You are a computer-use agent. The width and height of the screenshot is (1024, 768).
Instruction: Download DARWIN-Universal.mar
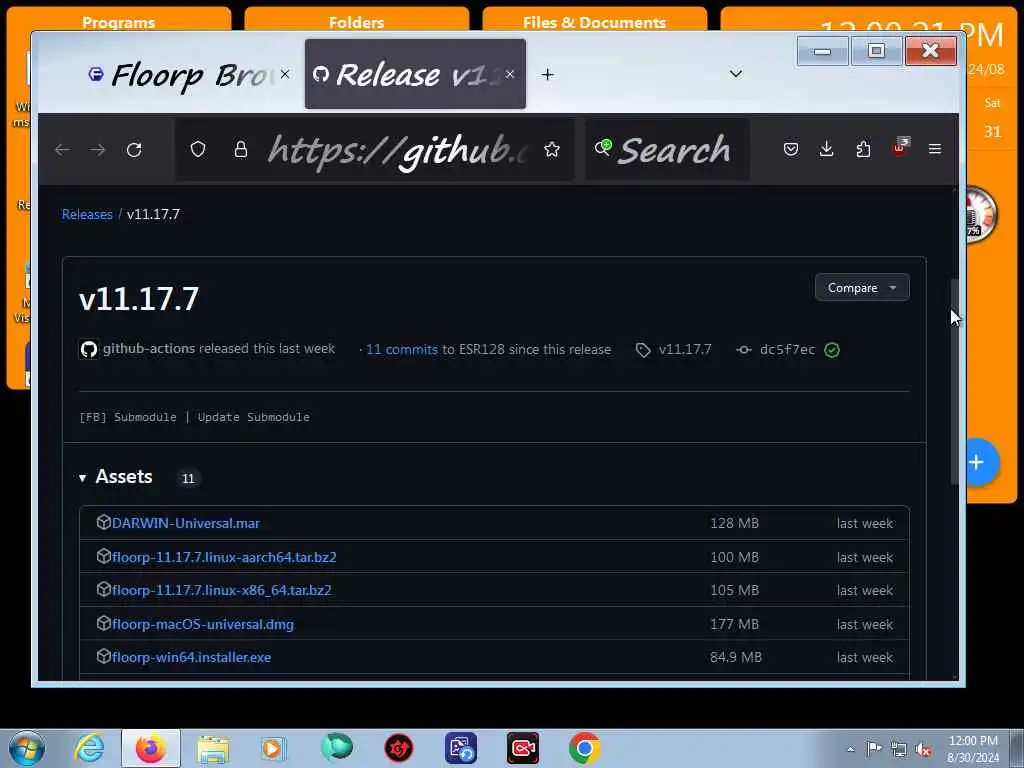click(x=185, y=523)
